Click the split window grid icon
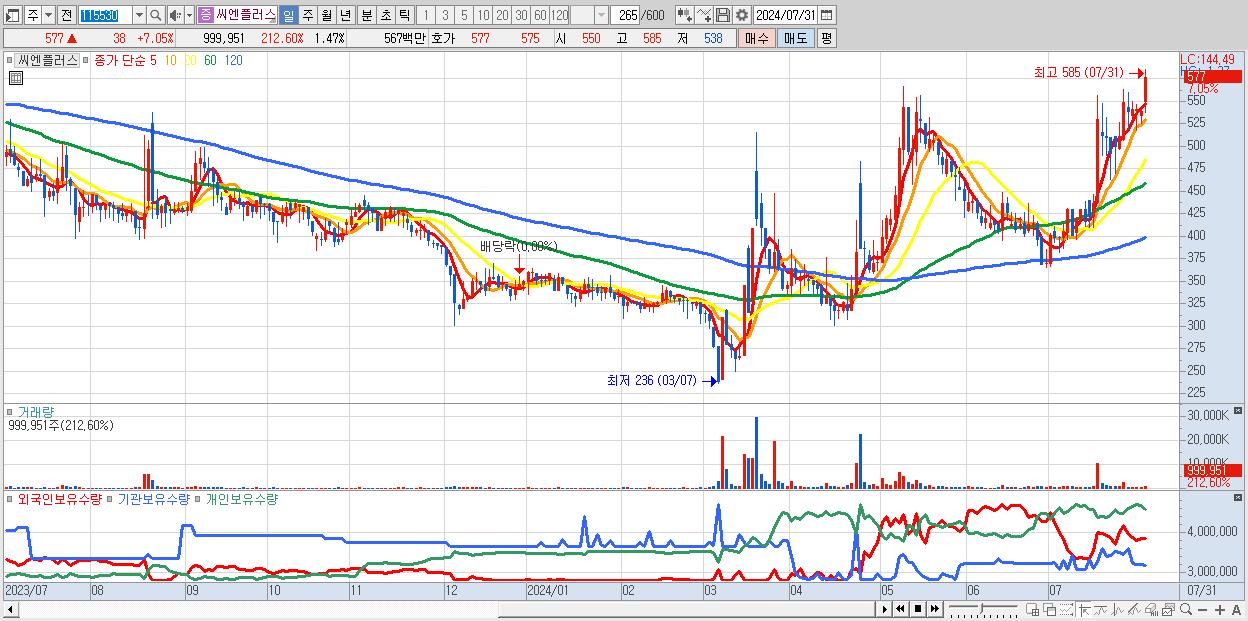The height and width of the screenshot is (621, 1248). pyautogui.click(x=1032, y=609)
